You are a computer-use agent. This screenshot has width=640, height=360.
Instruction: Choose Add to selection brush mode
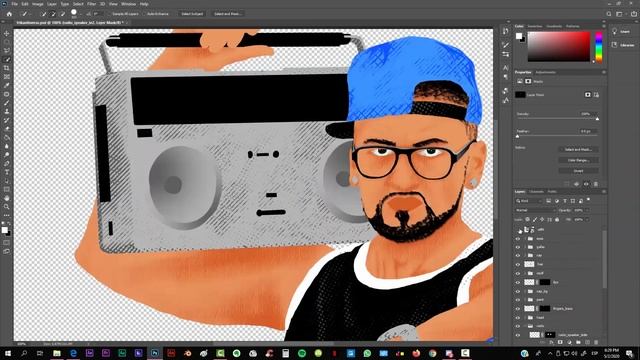pos(53,14)
